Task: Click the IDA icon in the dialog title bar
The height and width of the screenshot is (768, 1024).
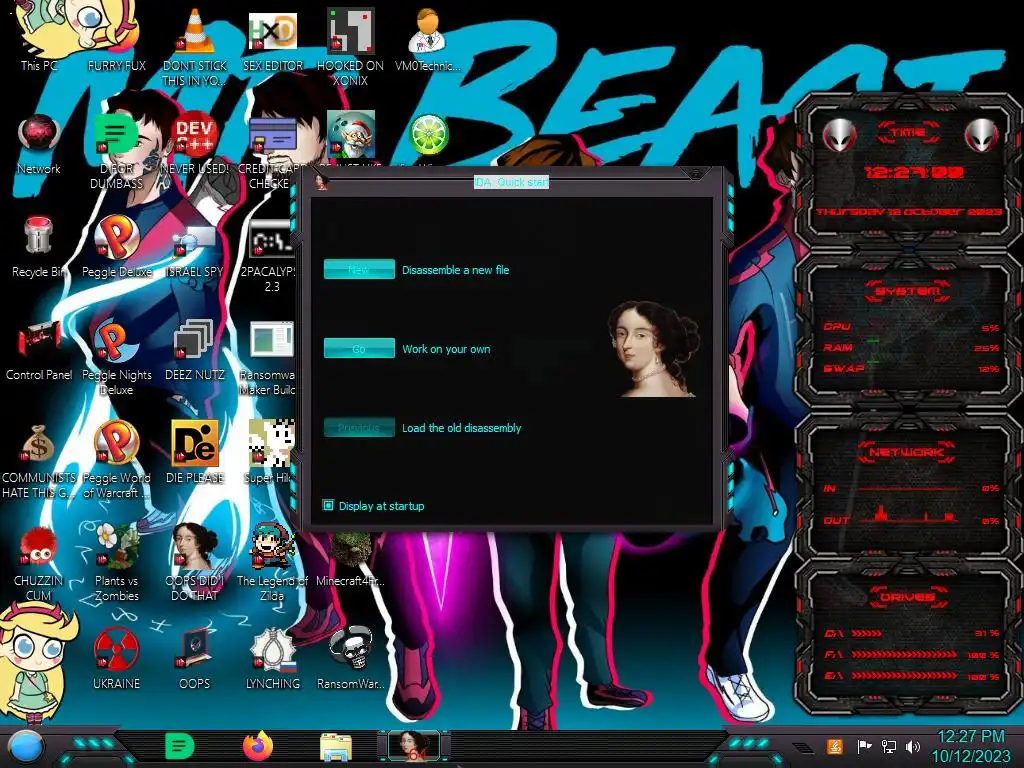Action: pyautogui.click(x=321, y=182)
